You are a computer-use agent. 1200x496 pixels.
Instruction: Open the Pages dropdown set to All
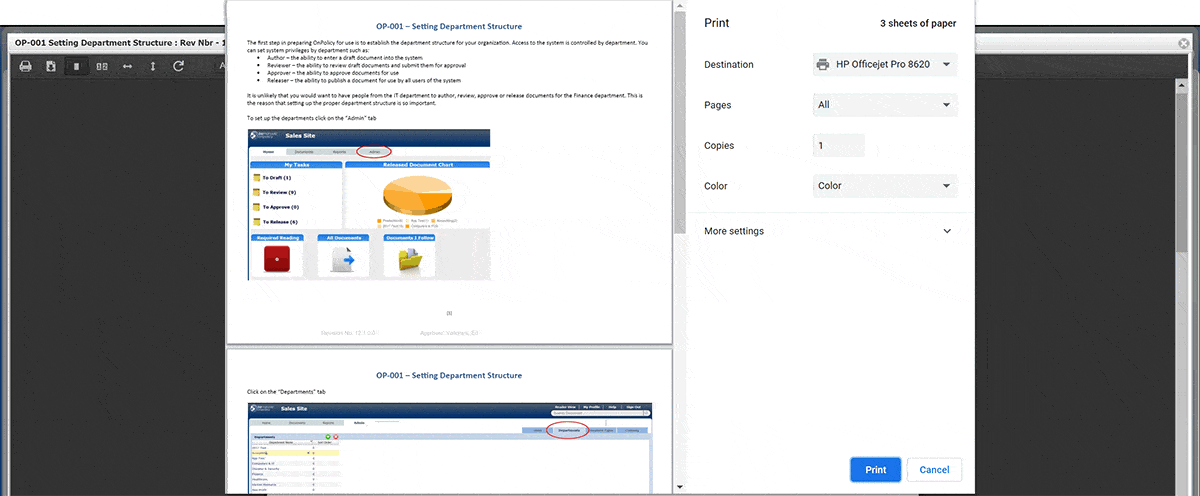[885, 105]
